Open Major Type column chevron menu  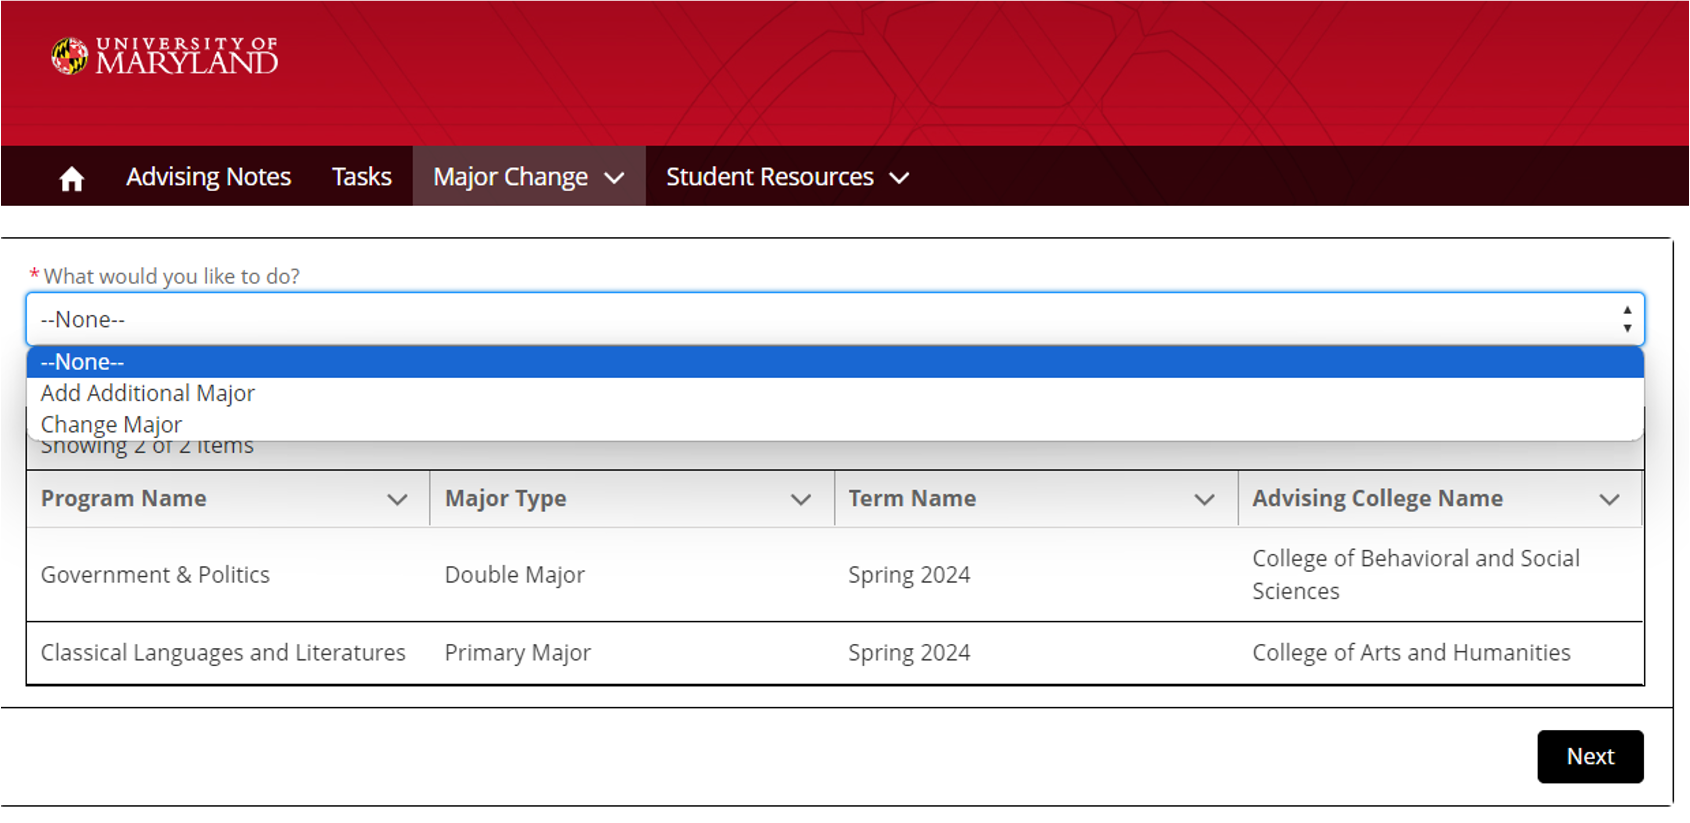pos(801,499)
